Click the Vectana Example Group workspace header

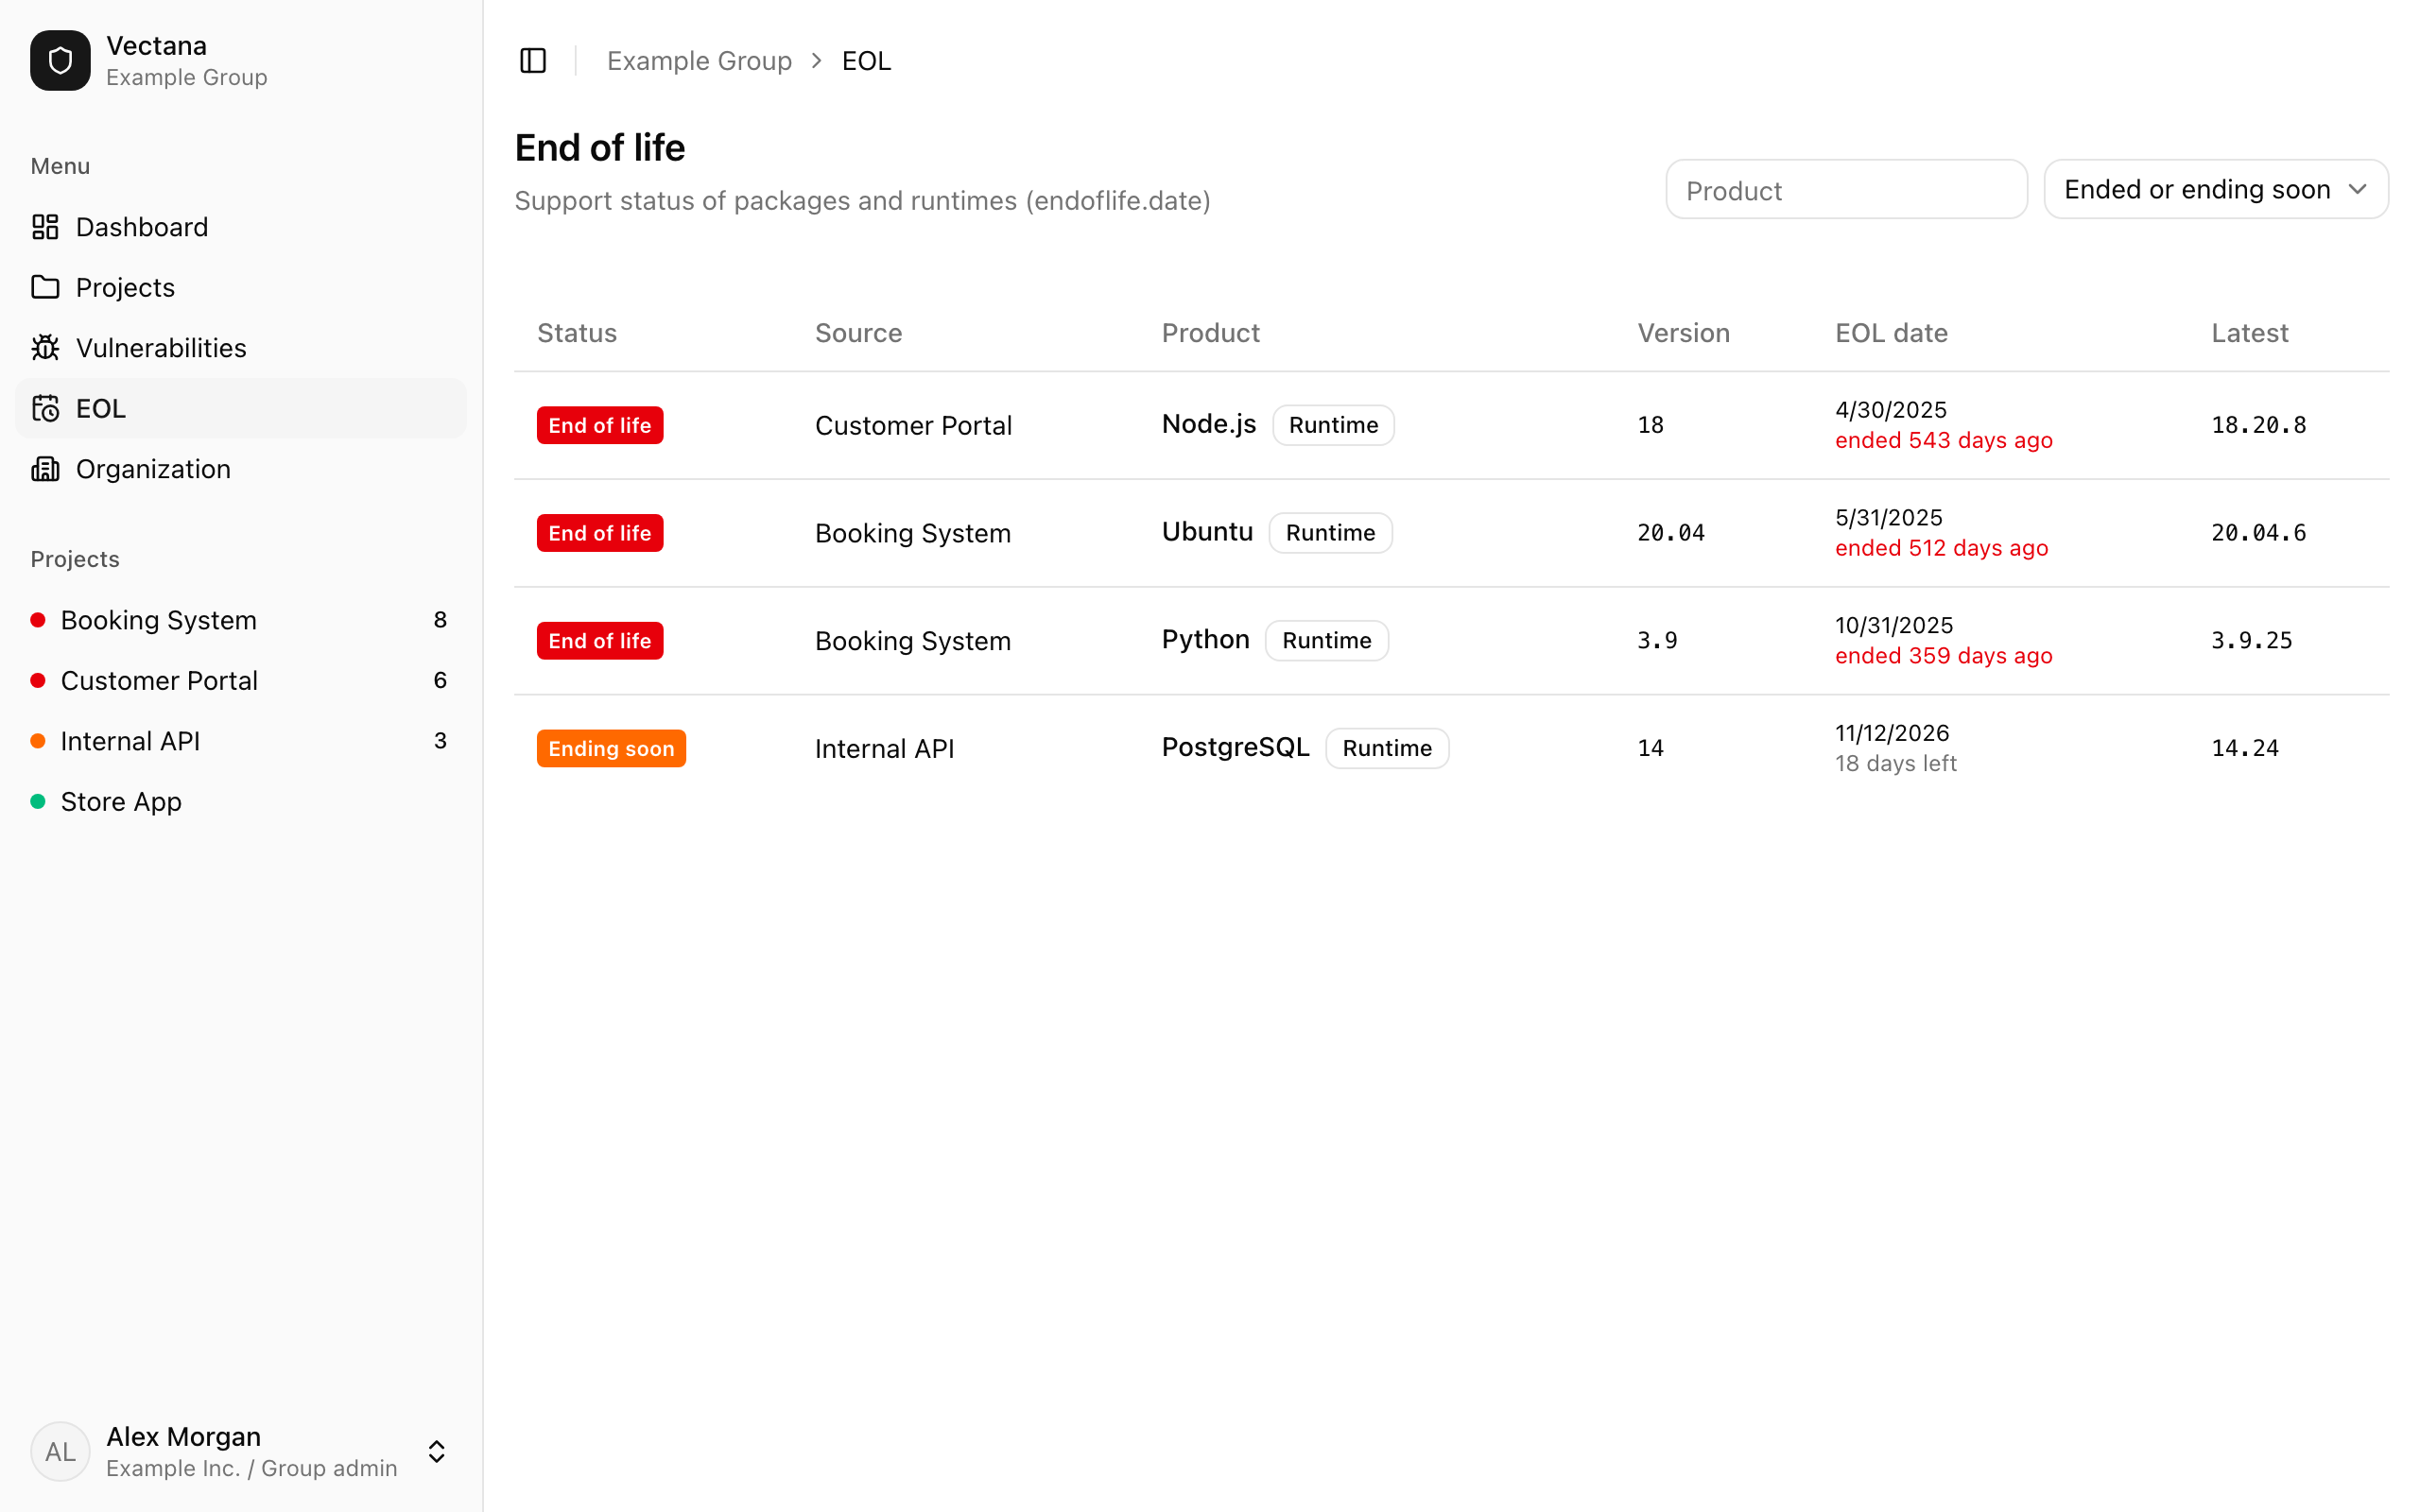241,61
